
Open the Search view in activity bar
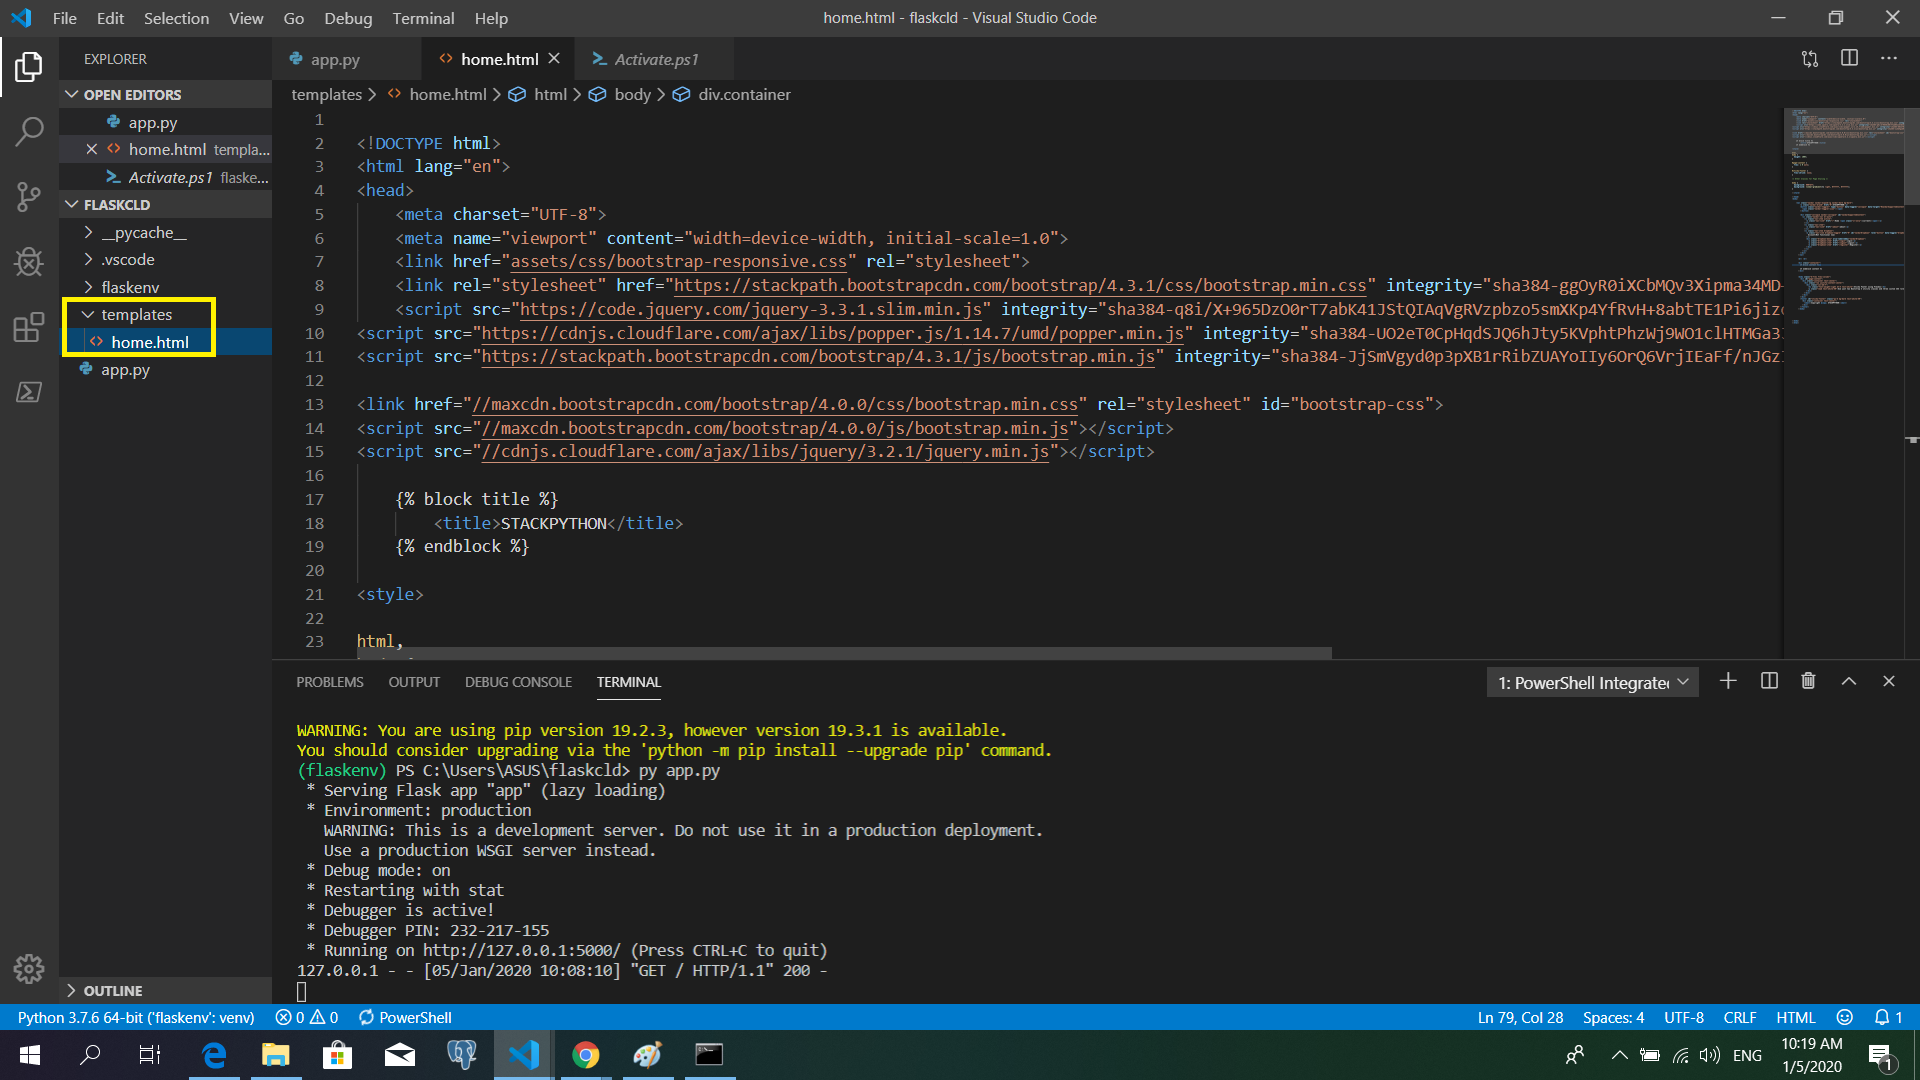pos(29,131)
